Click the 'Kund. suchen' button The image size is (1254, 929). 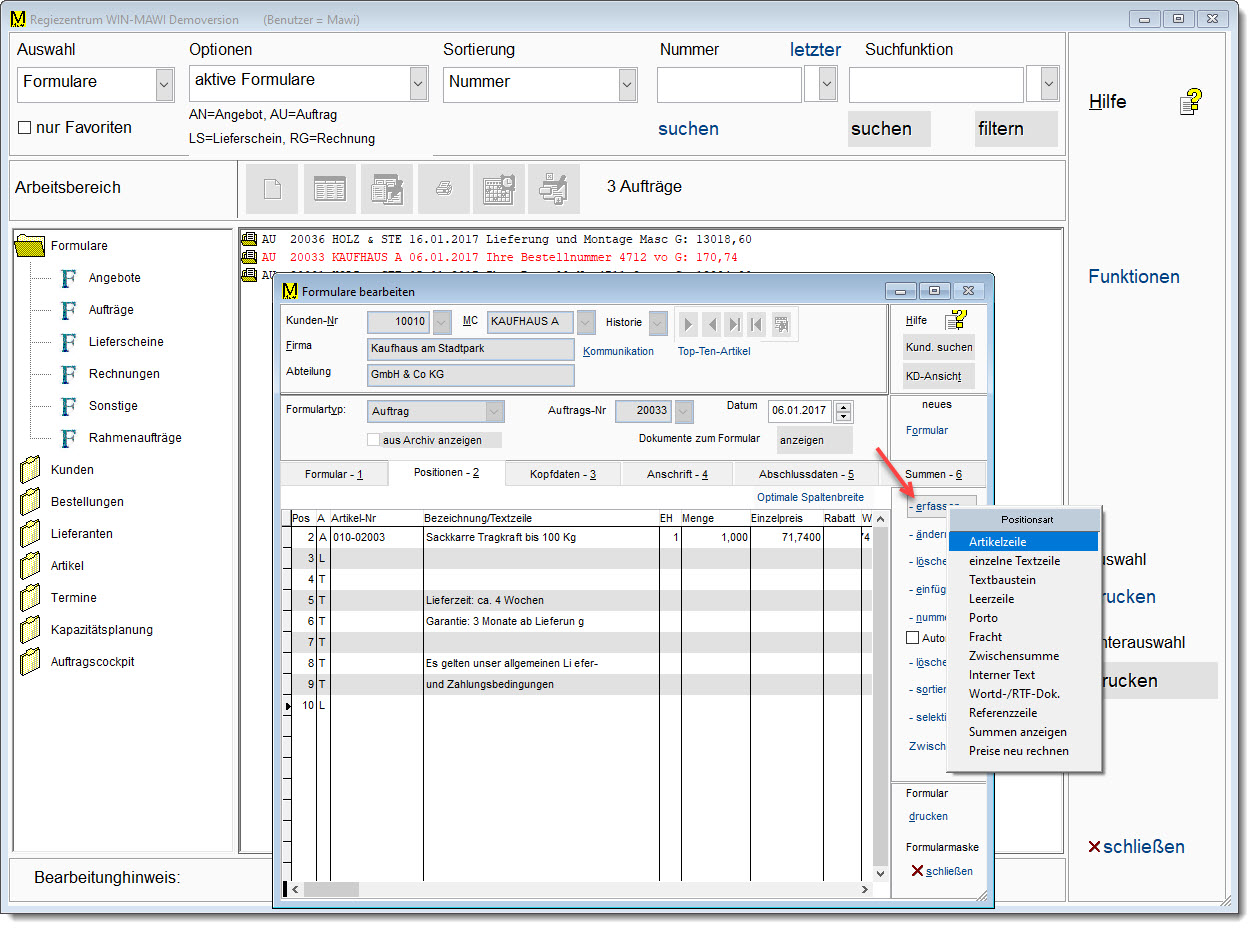tap(938, 347)
